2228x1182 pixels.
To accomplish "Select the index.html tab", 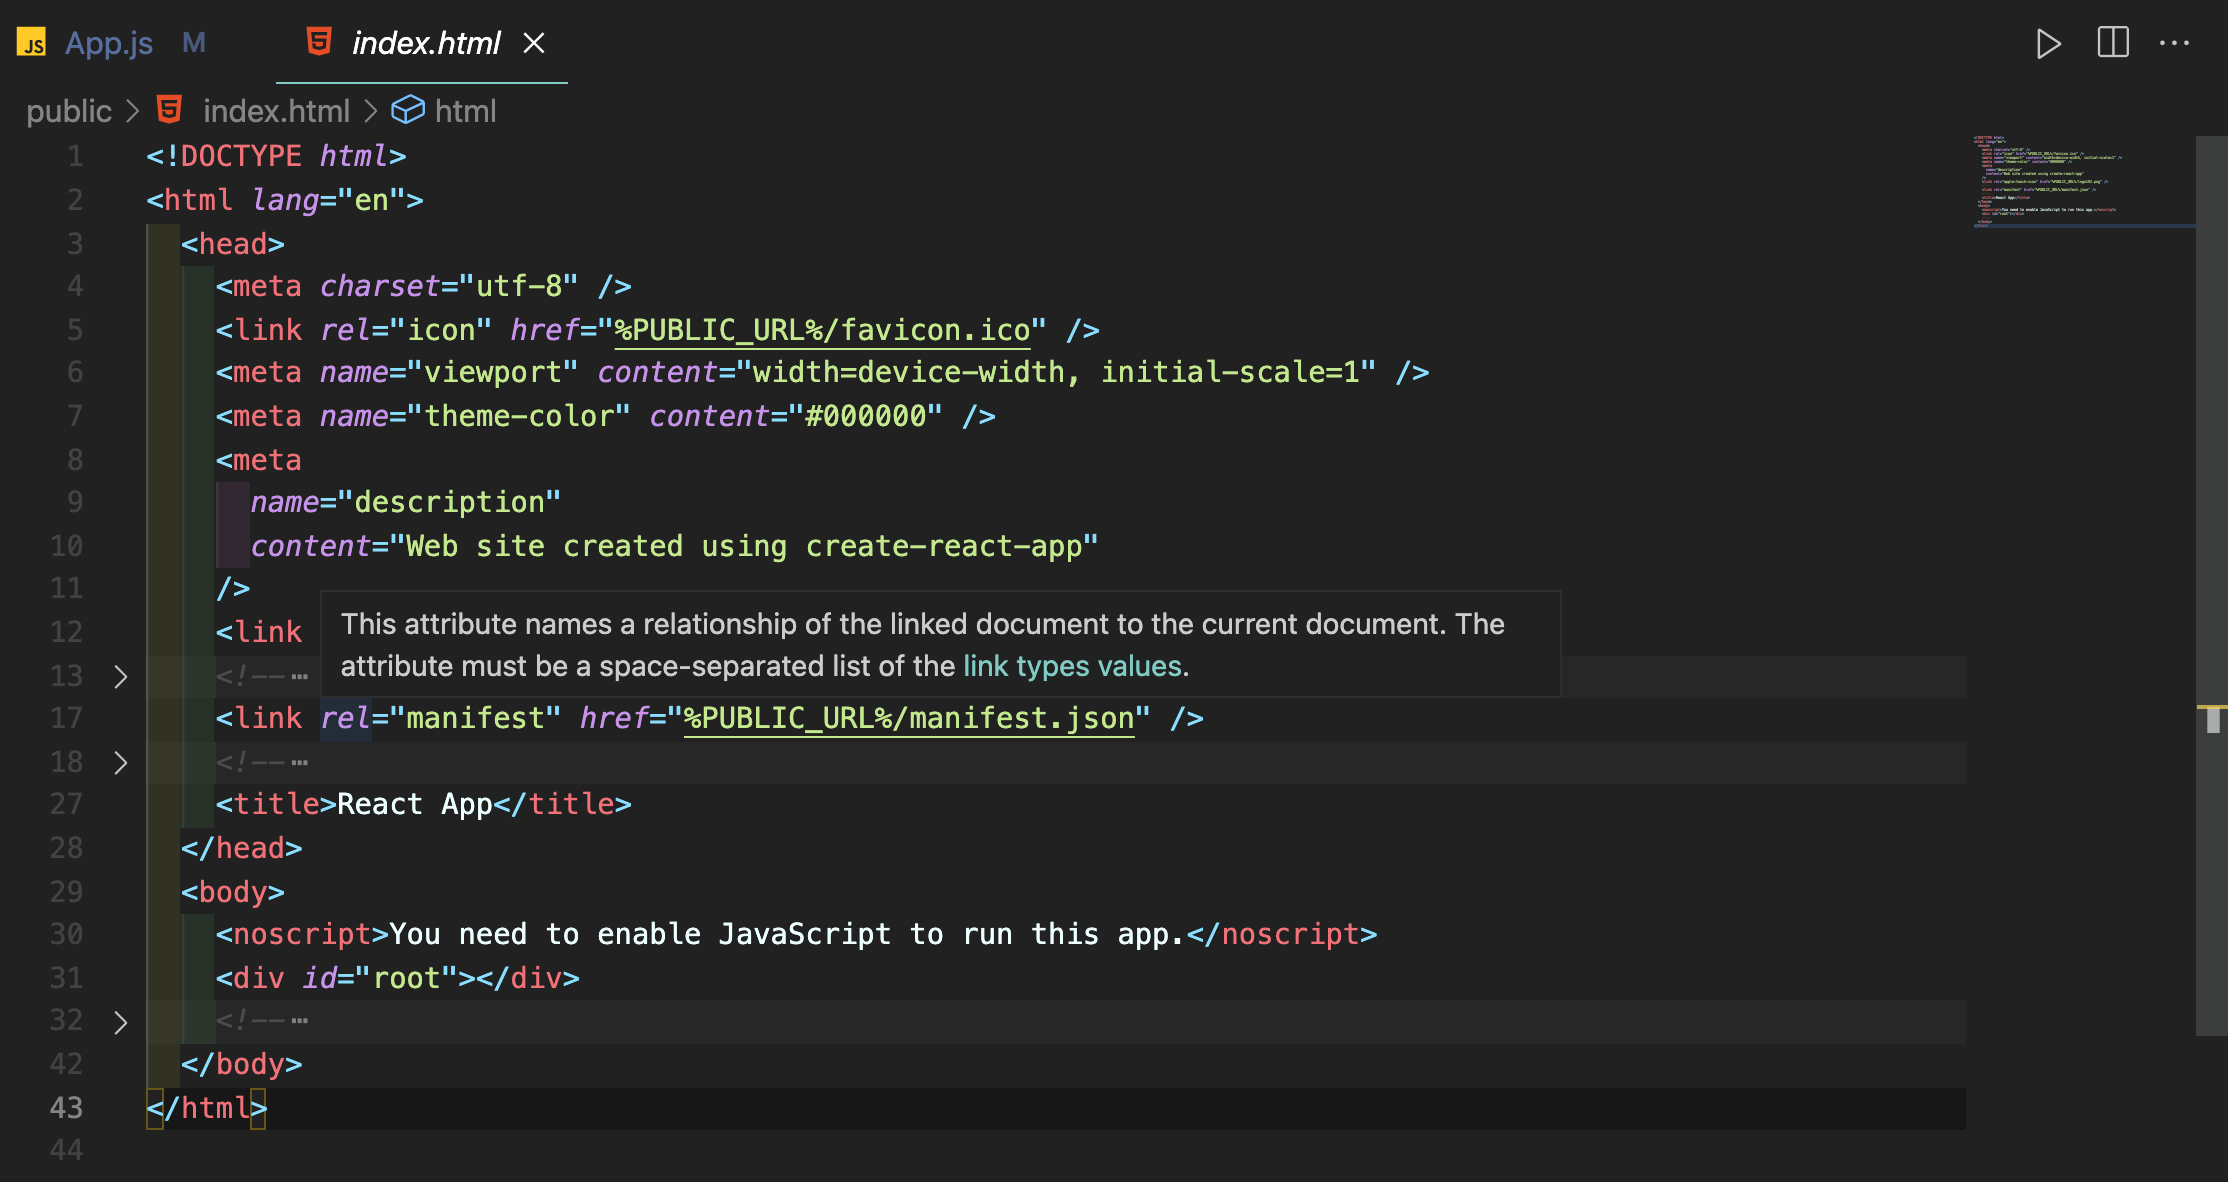I will point(425,43).
